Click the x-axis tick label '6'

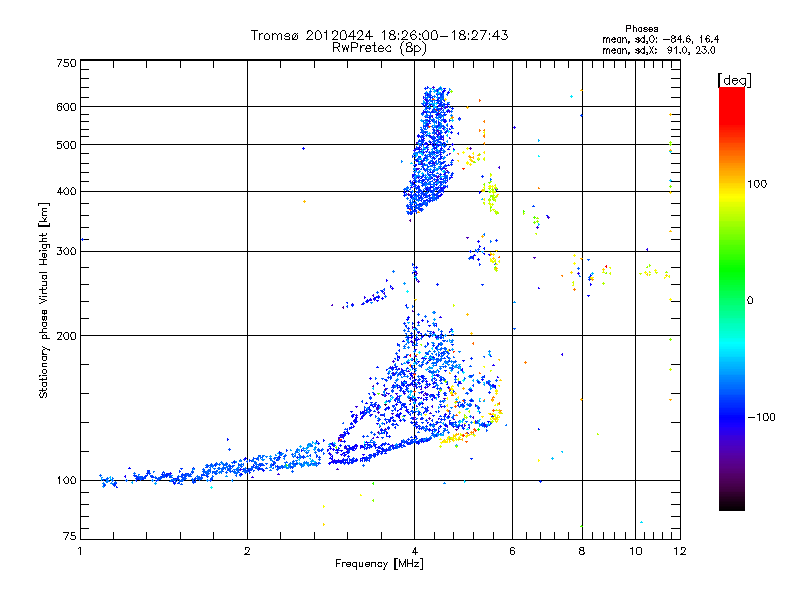[512, 551]
